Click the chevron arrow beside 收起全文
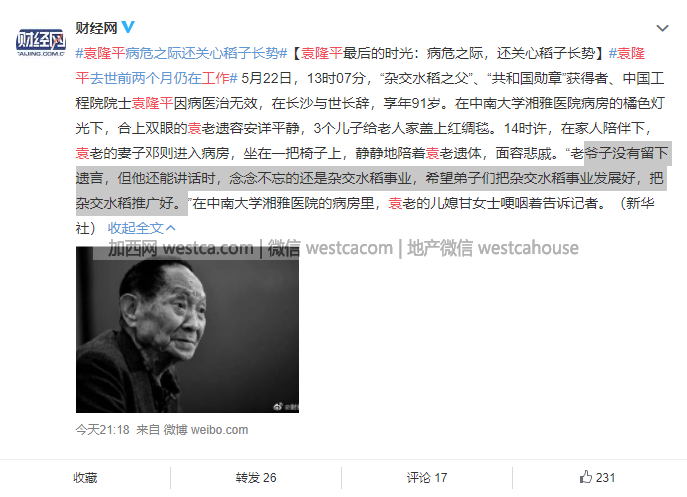687x497 pixels. point(171,228)
